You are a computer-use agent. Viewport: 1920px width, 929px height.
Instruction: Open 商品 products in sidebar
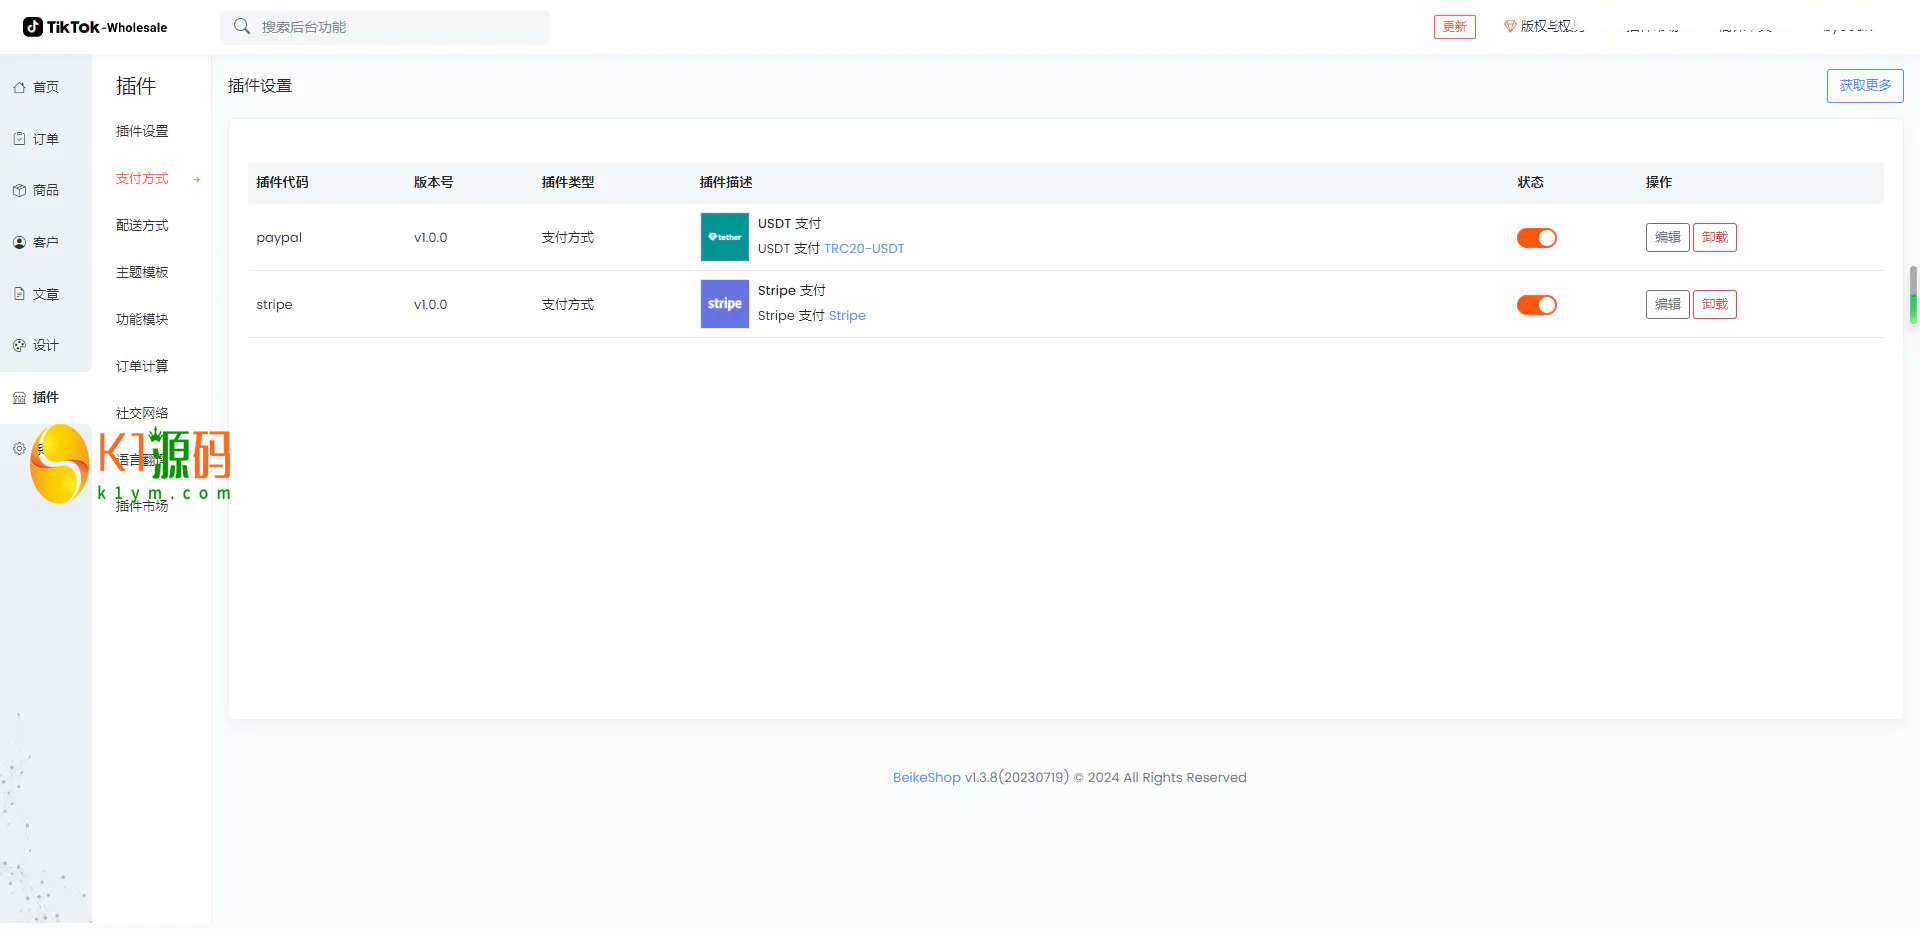click(x=37, y=190)
